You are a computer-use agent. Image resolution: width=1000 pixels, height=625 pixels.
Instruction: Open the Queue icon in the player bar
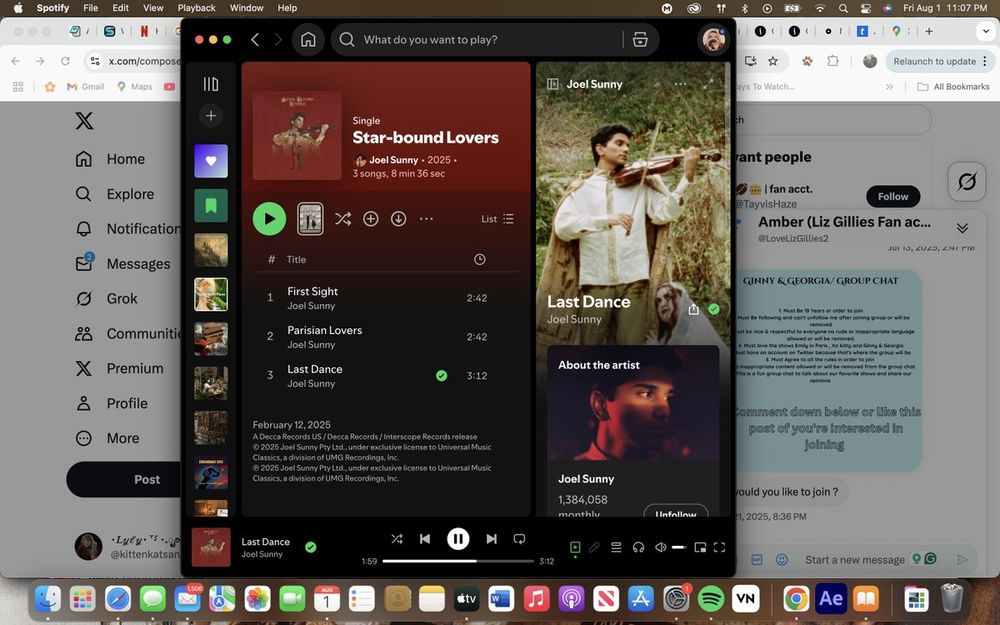coord(616,547)
